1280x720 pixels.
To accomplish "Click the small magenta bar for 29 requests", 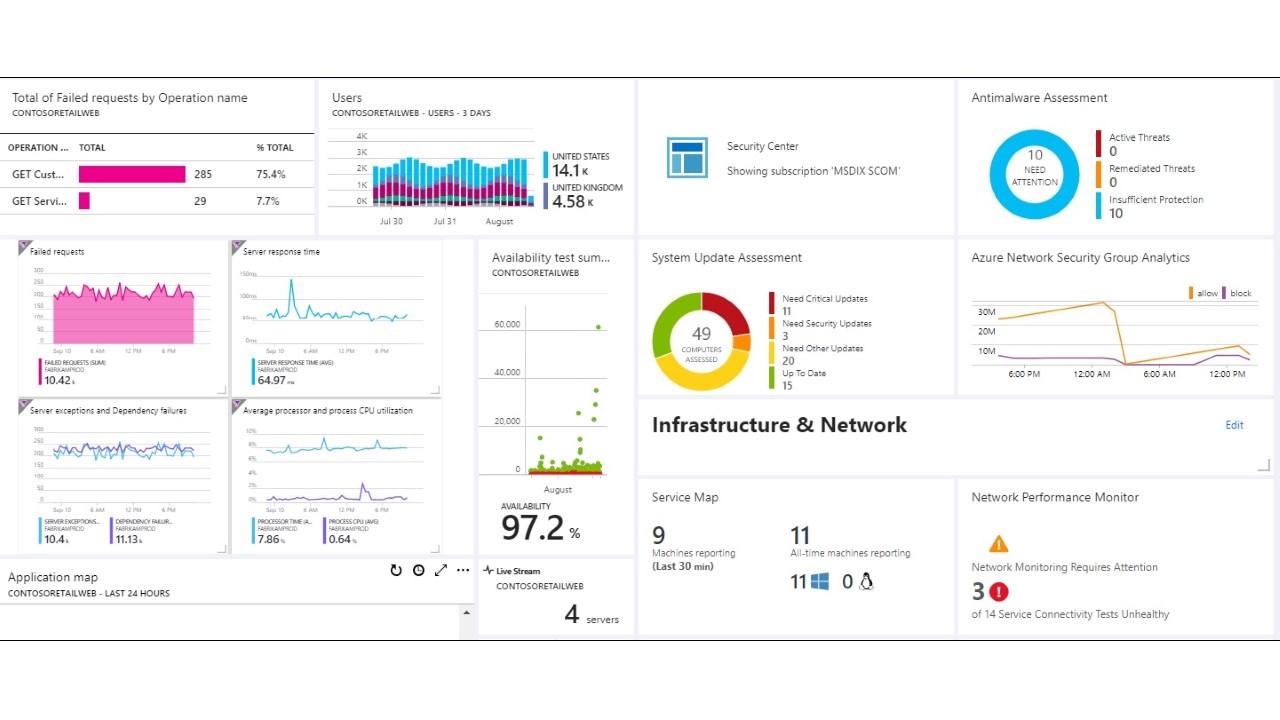I will [x=84, y=201].
